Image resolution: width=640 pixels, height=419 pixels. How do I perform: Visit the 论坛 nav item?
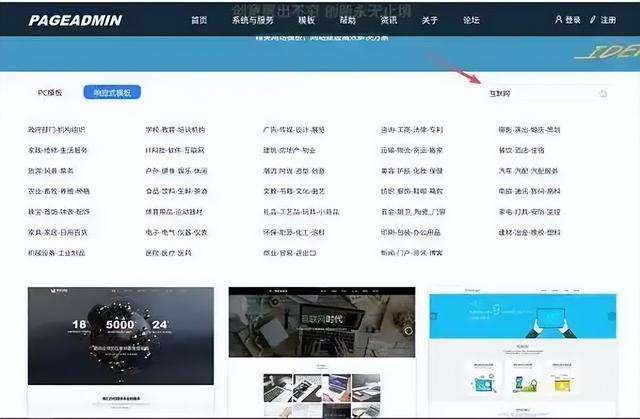[x=471, y=20]
